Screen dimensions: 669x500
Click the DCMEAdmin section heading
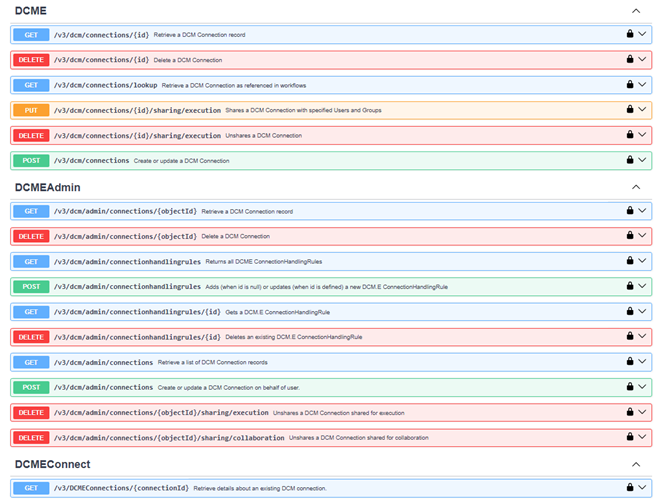click(48, 187)
